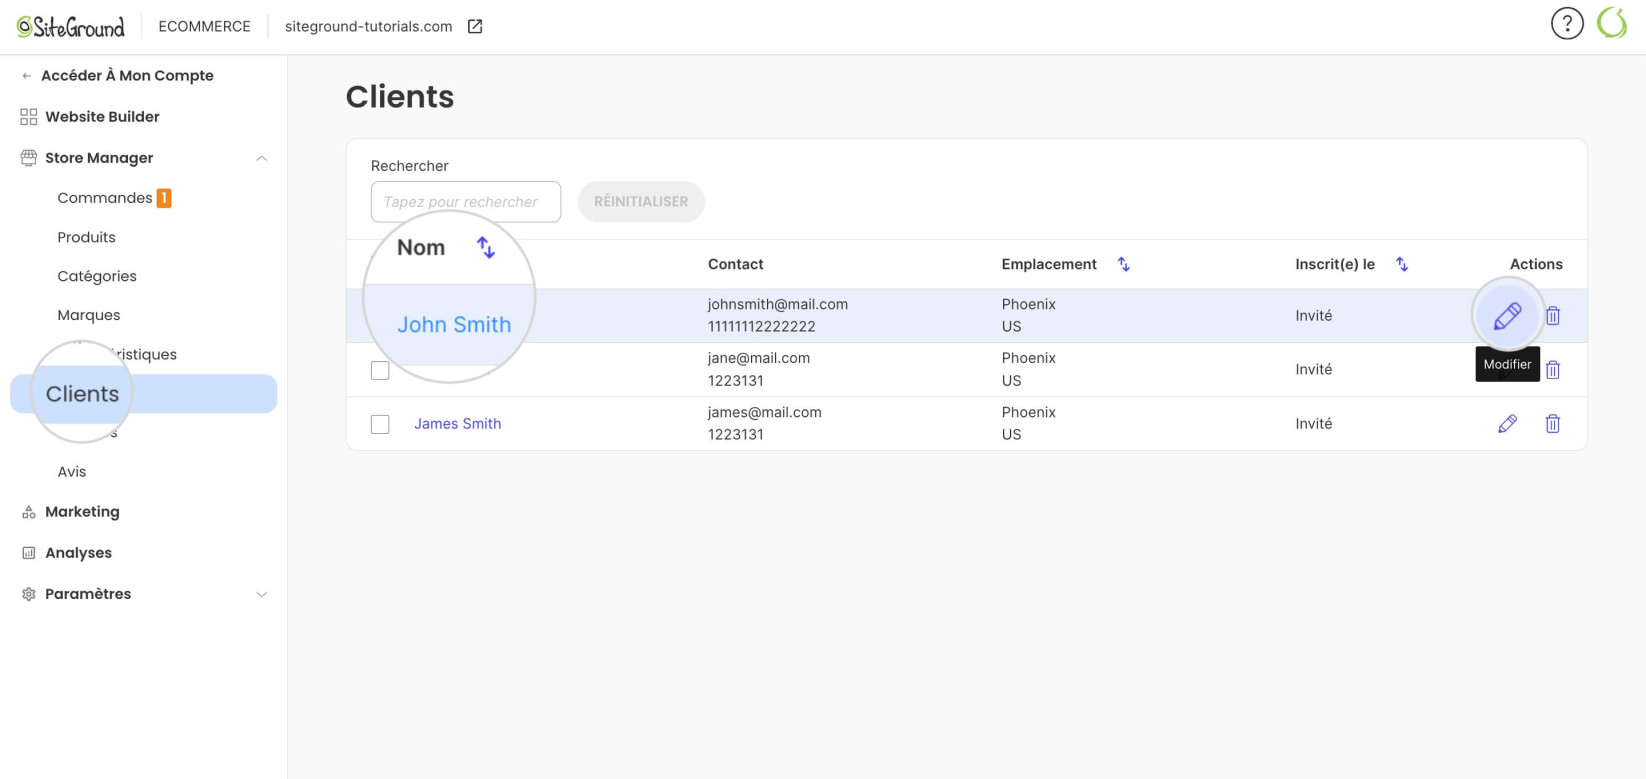Expand the Paramètres section chevron
The height and width of the screenshot is (779, 1646).
[x=261, y=594]
